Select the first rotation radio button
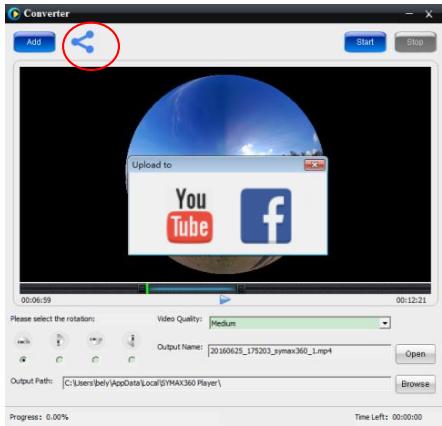Image resolution: width=442 pixels, height=426 pixels. tap(24, 360)
